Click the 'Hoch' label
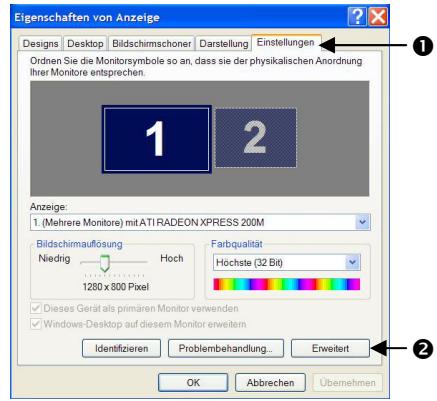437x401 pixels. tap(172, 258)
